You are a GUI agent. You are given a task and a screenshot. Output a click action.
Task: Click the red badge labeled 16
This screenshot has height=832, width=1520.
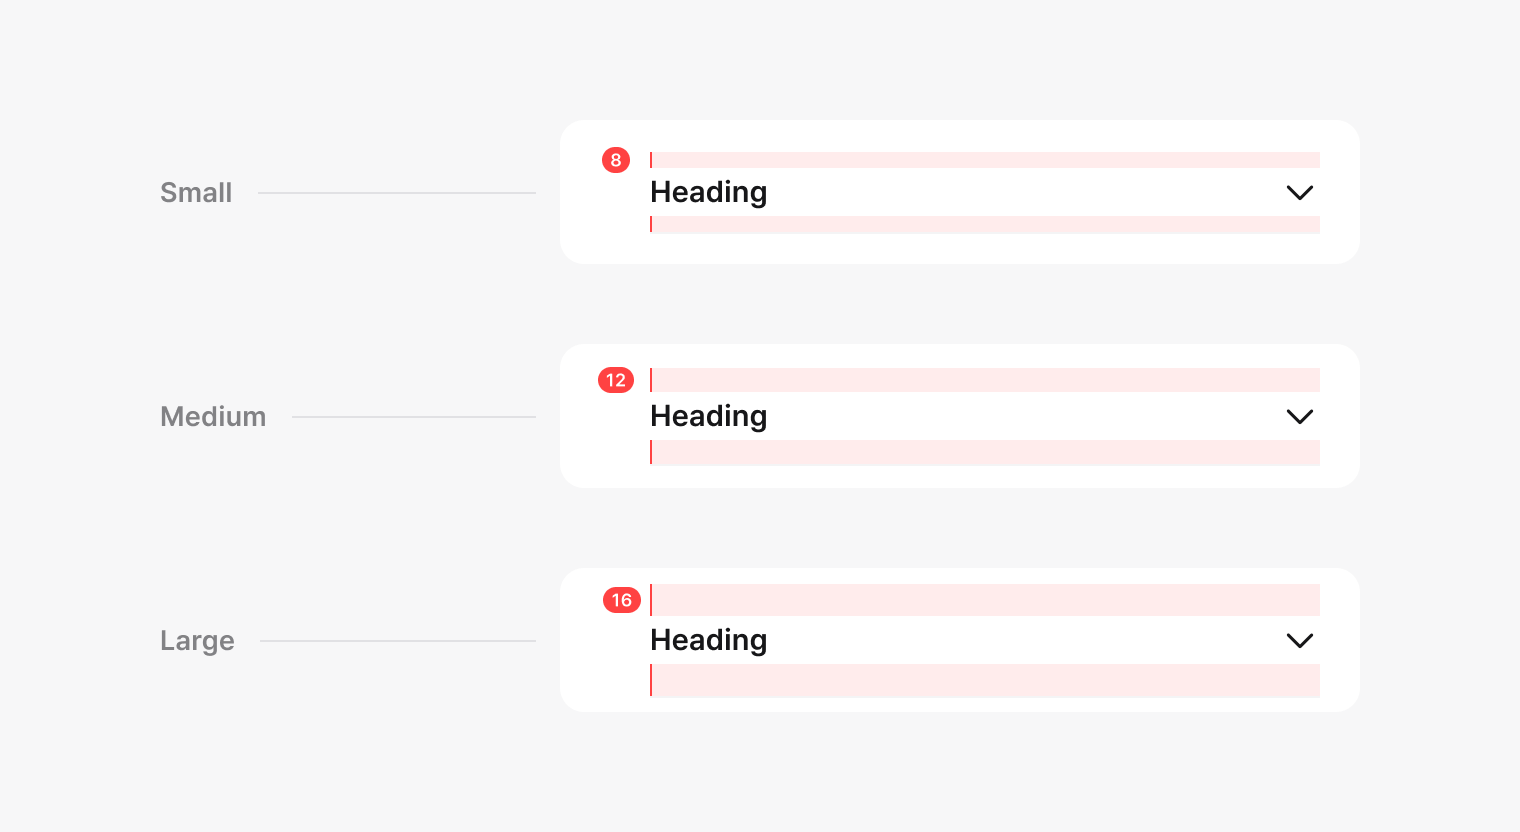point(621,600)
